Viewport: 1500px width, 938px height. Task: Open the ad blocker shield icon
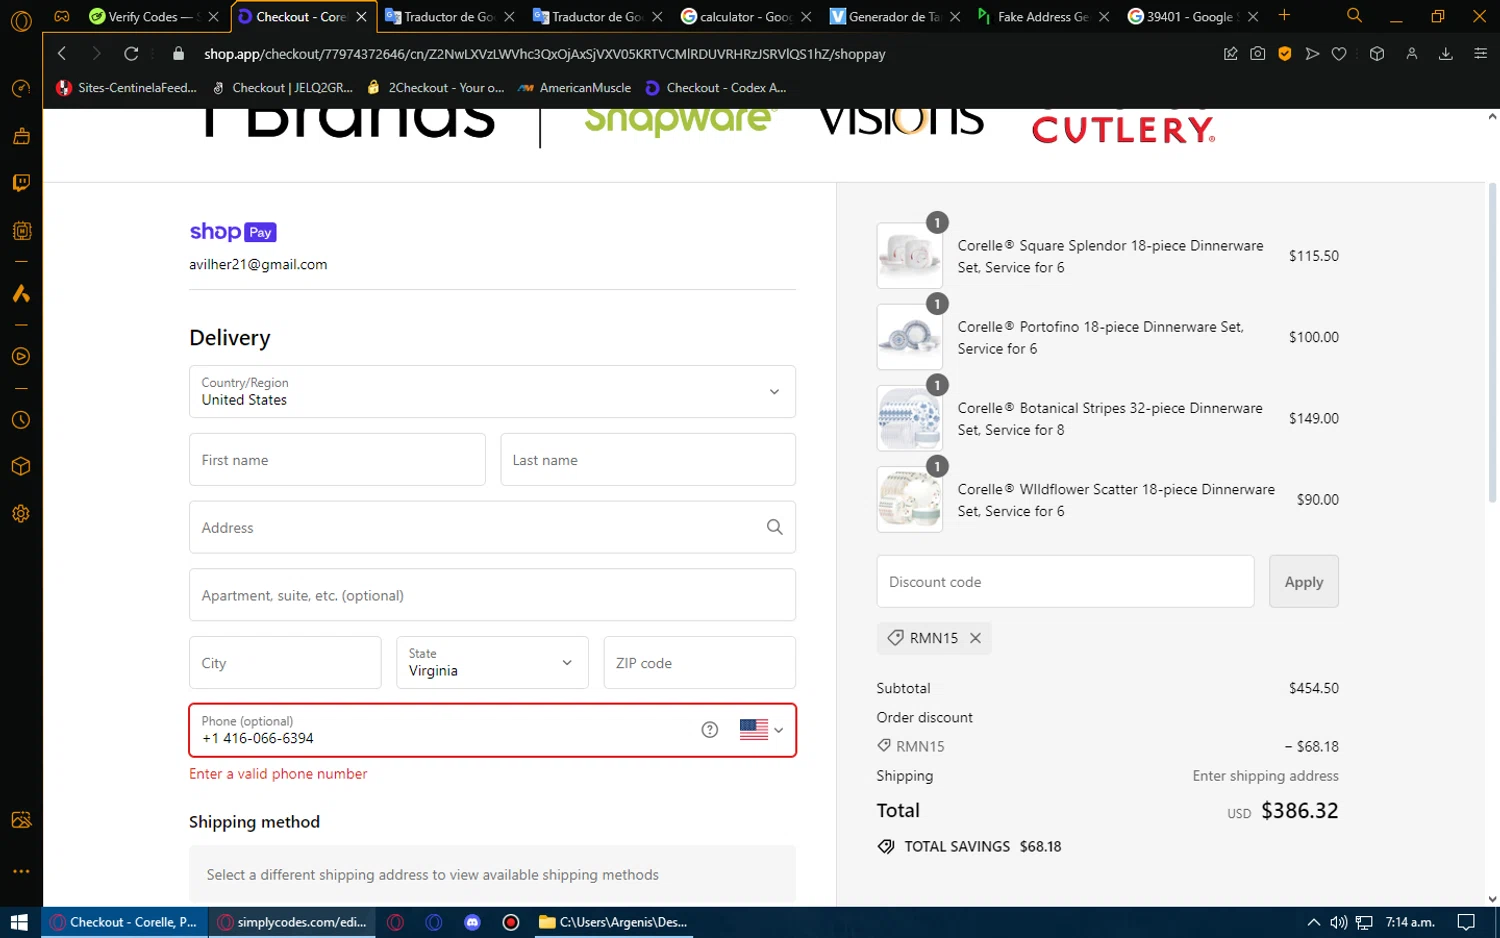click(x=1285, y=54)
